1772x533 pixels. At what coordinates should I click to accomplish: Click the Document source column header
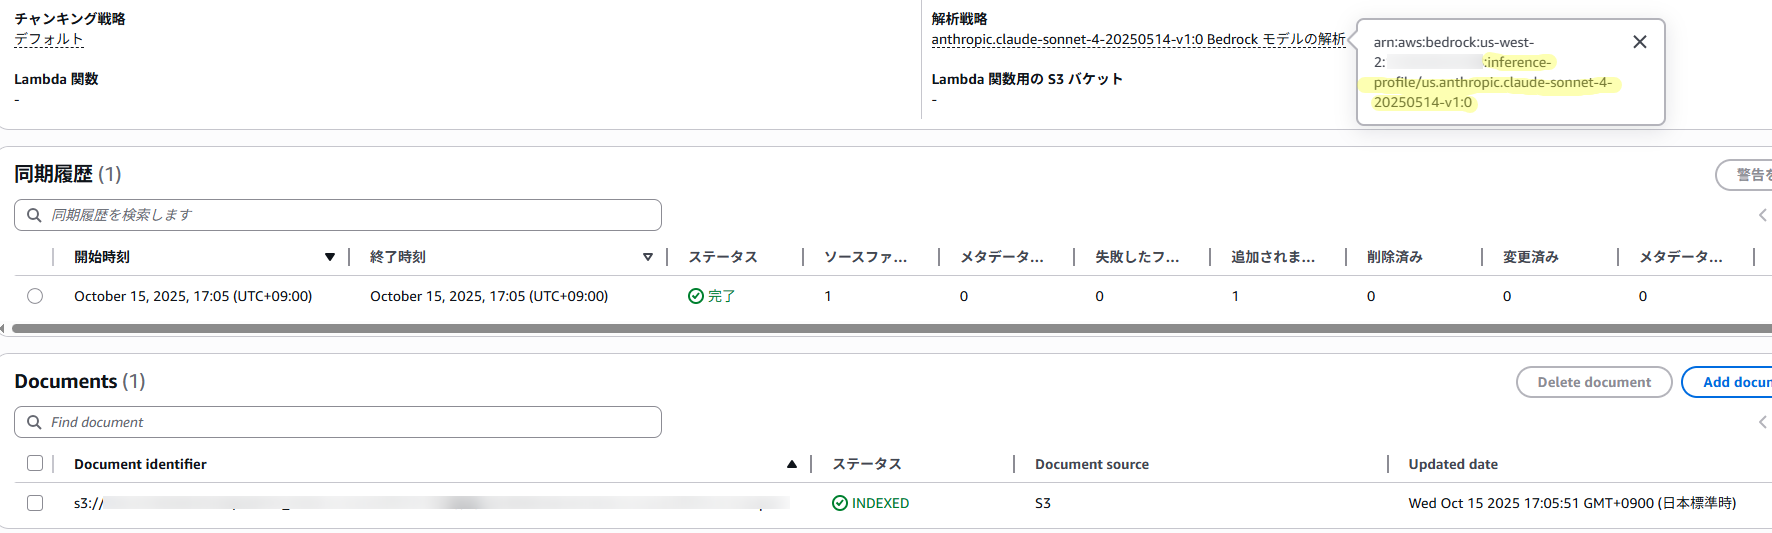(x=1092, y=464)
